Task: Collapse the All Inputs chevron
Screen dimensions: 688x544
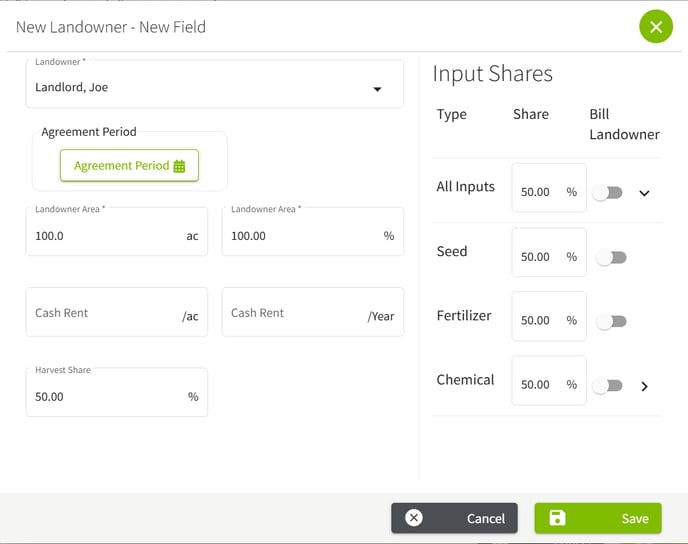Action: (644, 193)
